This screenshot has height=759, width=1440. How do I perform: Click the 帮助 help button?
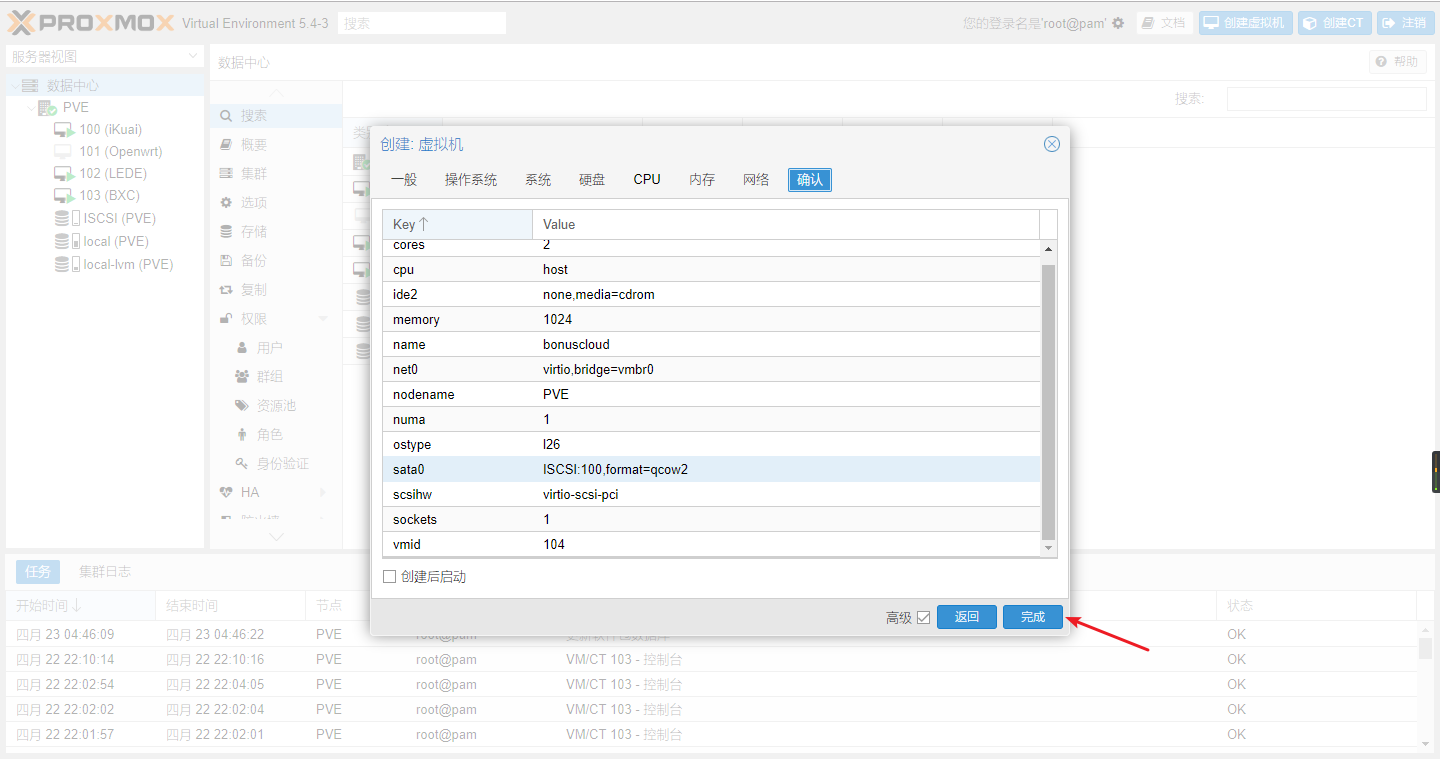click(x=1397, y=62)
